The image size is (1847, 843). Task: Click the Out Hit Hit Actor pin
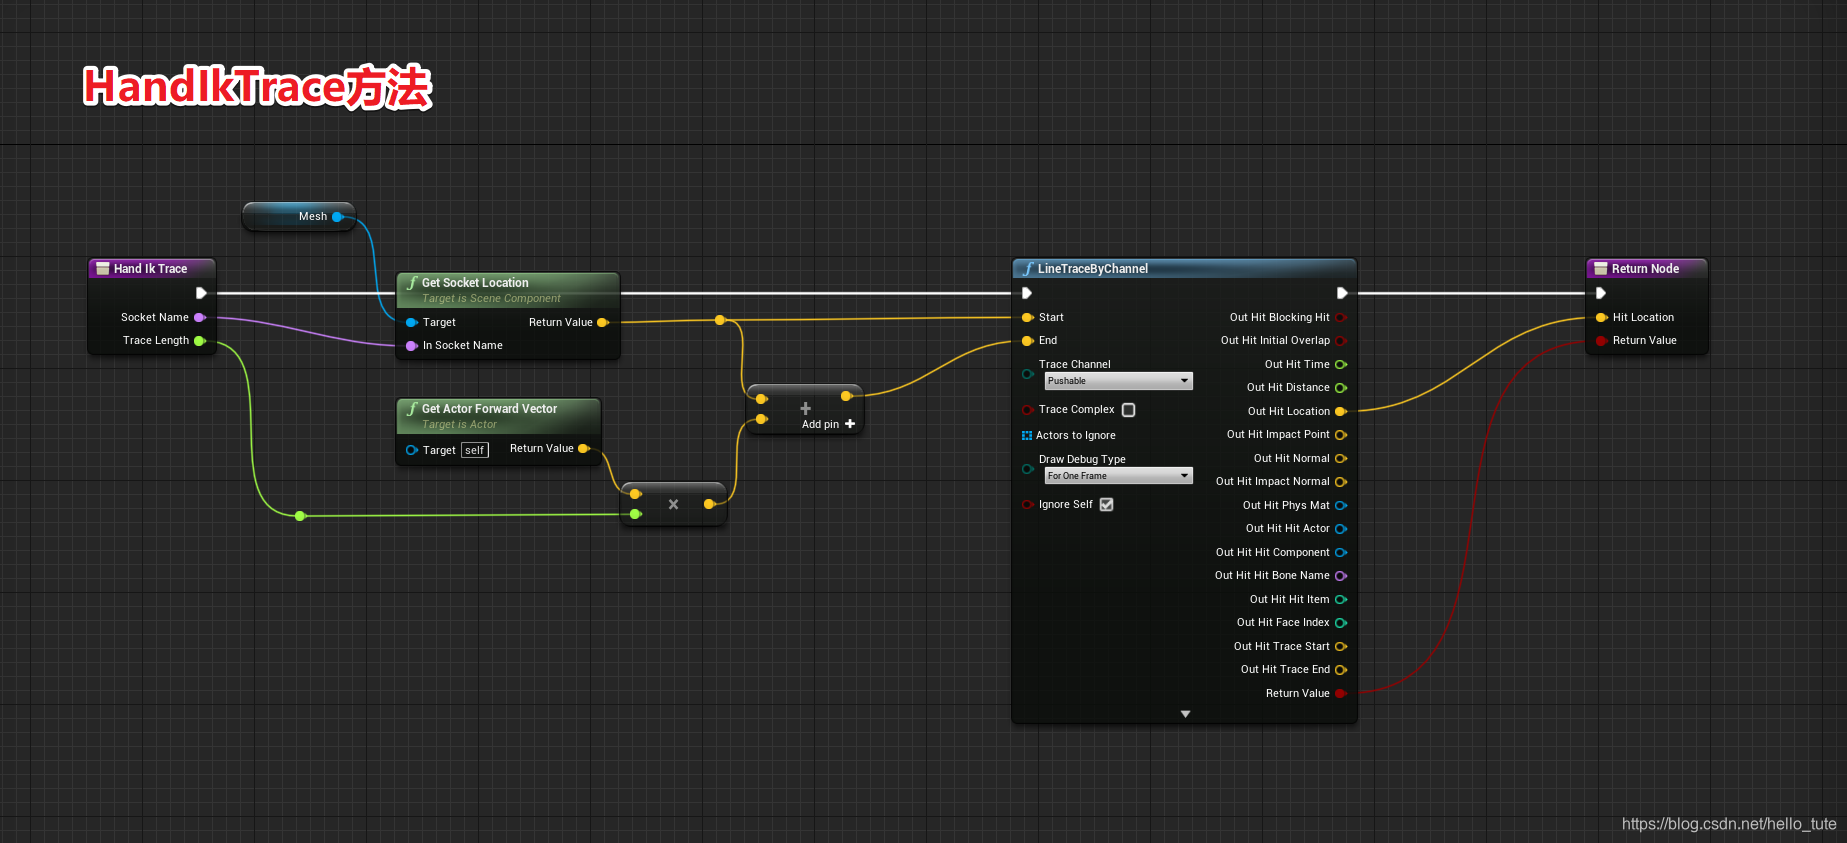pos(1341,529)
